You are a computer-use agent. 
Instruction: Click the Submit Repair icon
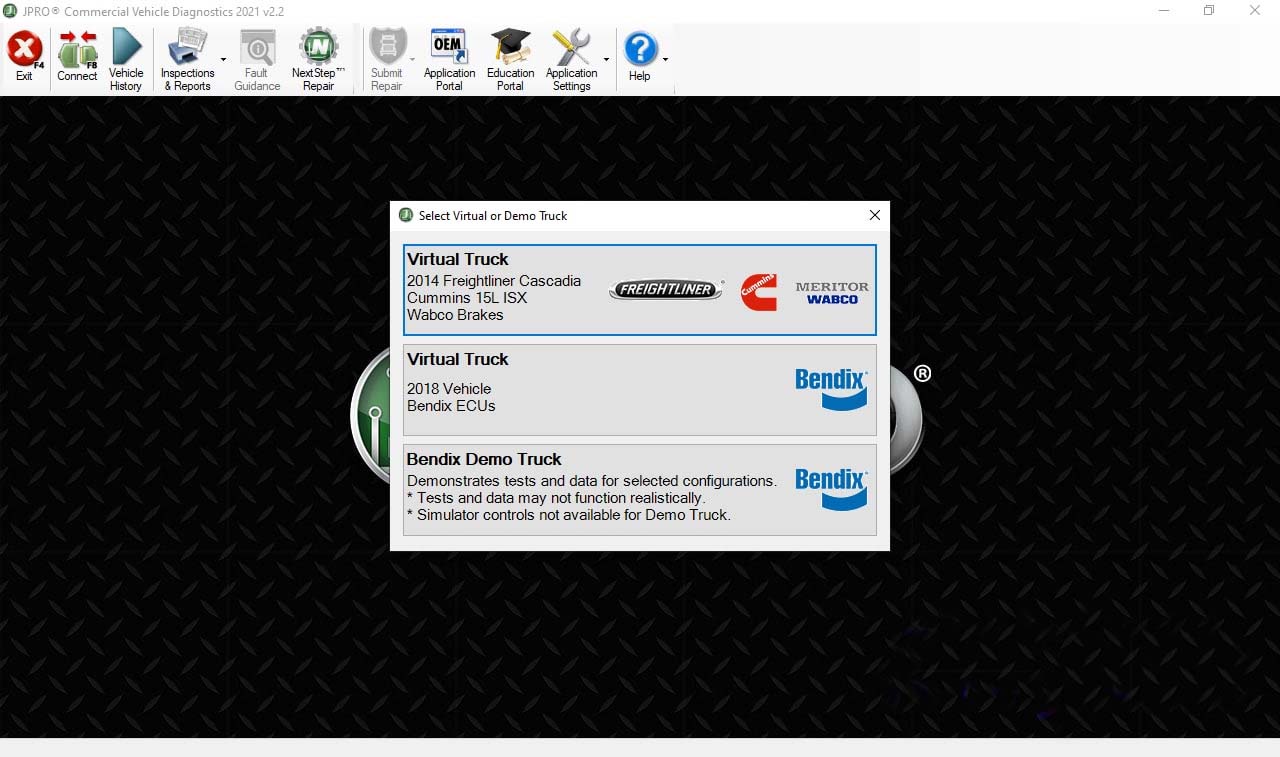386,59
